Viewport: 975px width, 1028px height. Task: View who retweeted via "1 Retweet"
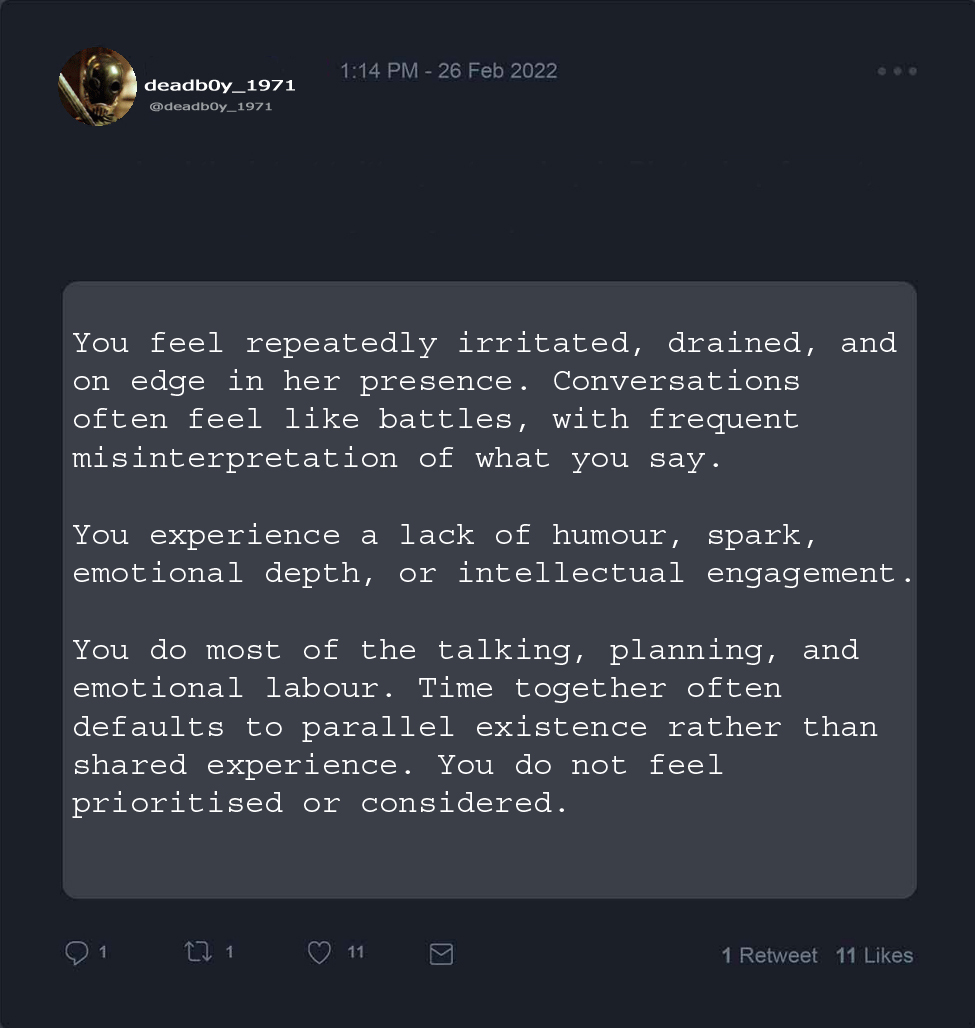769,955
